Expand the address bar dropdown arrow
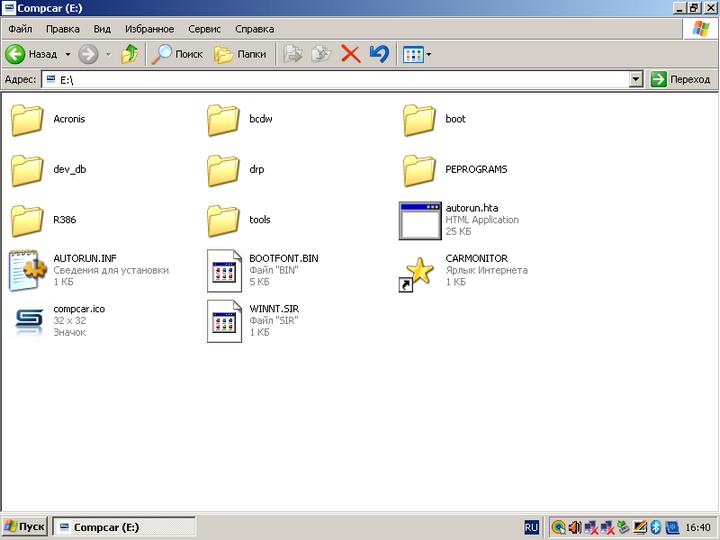 [x=636, y=80]
